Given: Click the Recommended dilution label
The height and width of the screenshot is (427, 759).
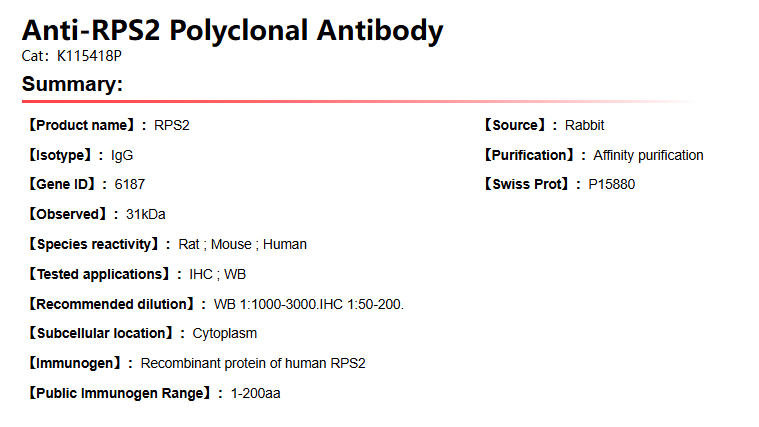Looking at the screenshot, I should pyautogui.click(x=112, y=304).
